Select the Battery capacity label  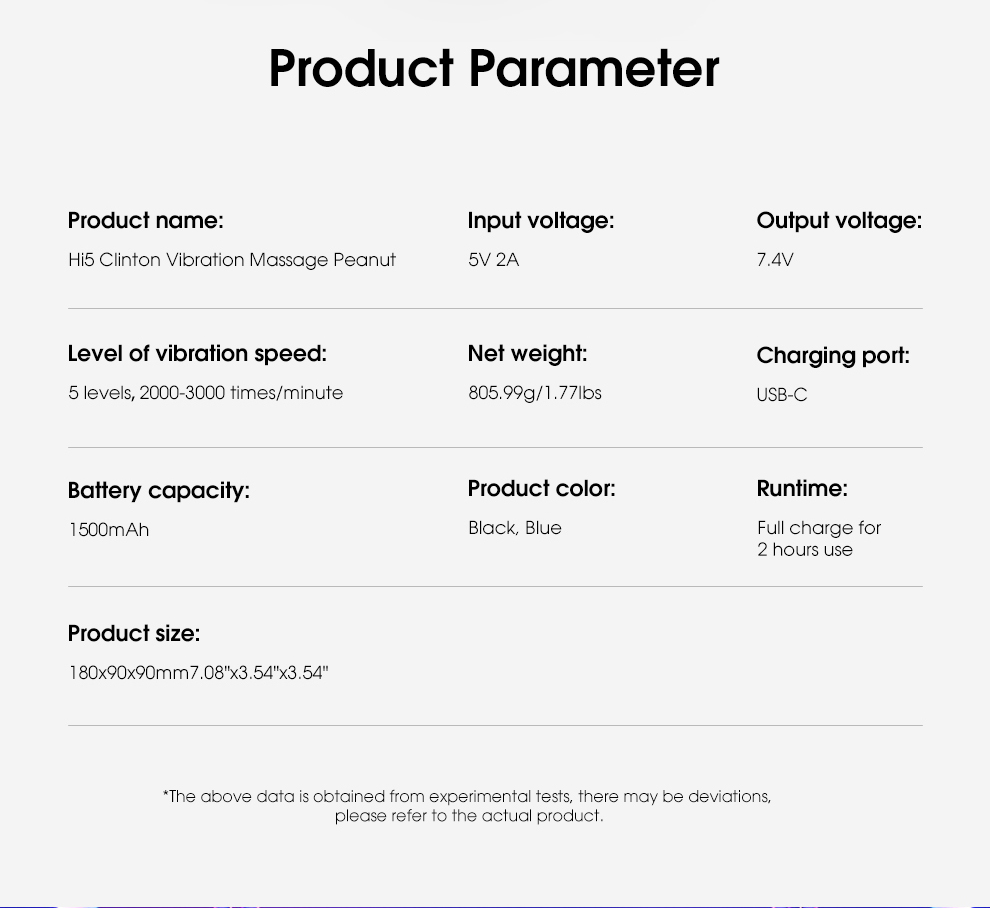[158, 491]
